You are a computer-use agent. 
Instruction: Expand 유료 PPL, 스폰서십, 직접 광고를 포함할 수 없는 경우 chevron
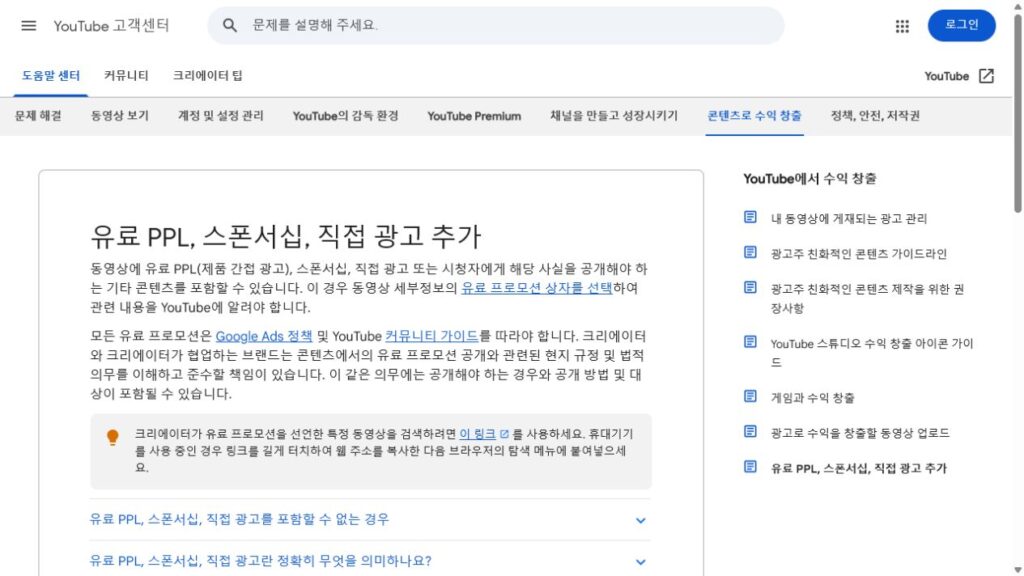(x=641, y=520)
